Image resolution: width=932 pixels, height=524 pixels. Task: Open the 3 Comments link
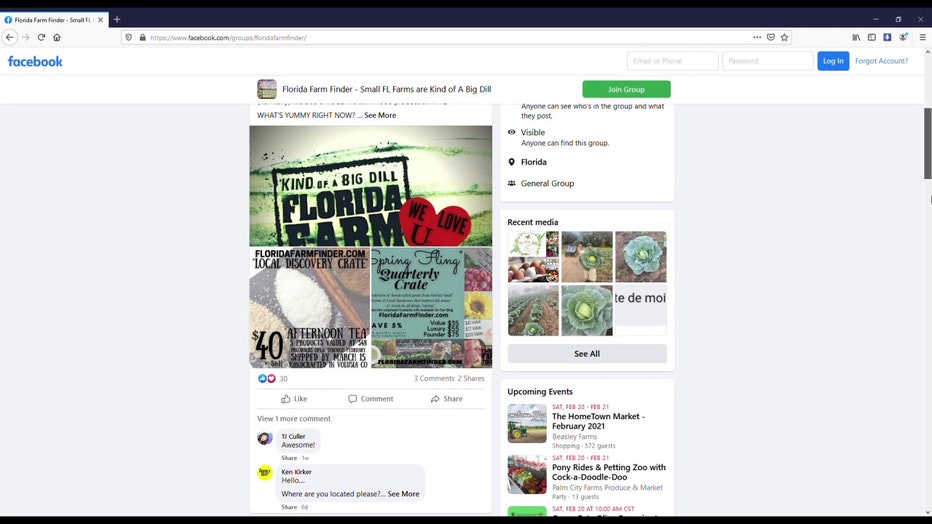[434, 378]
